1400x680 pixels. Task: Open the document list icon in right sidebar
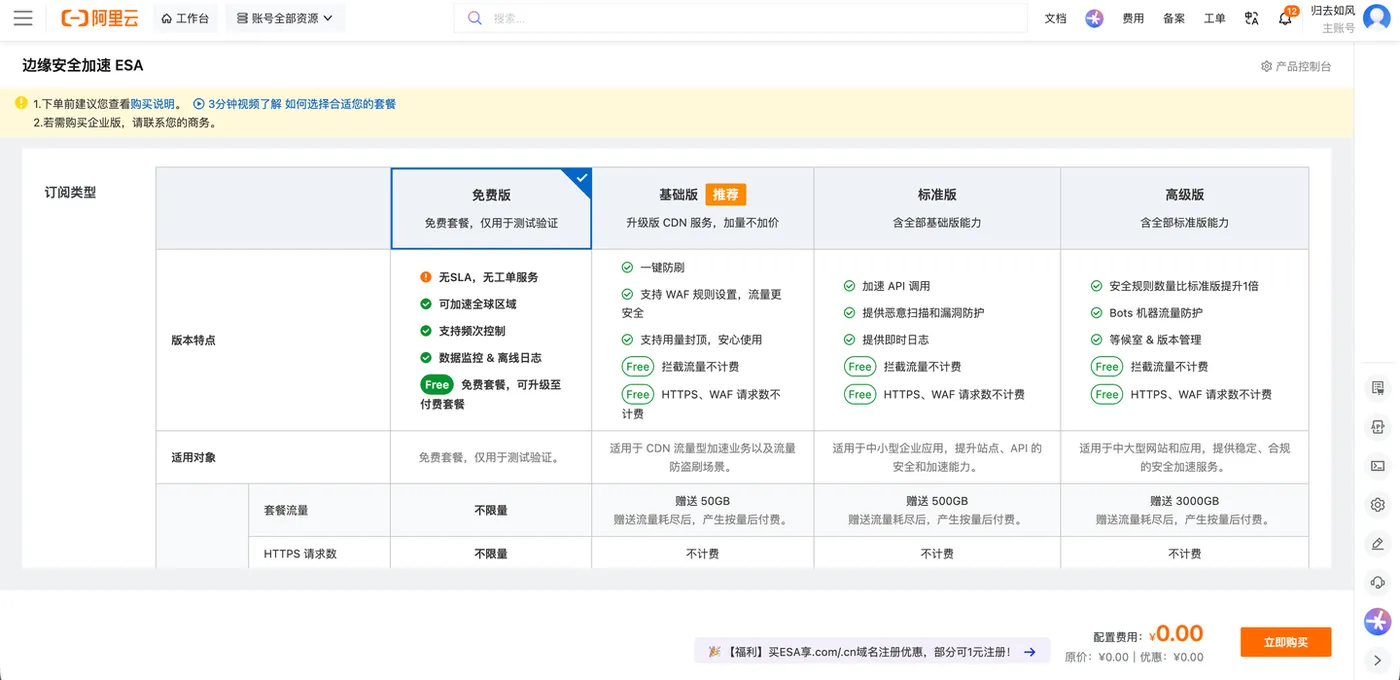[x=1378, y=388]
